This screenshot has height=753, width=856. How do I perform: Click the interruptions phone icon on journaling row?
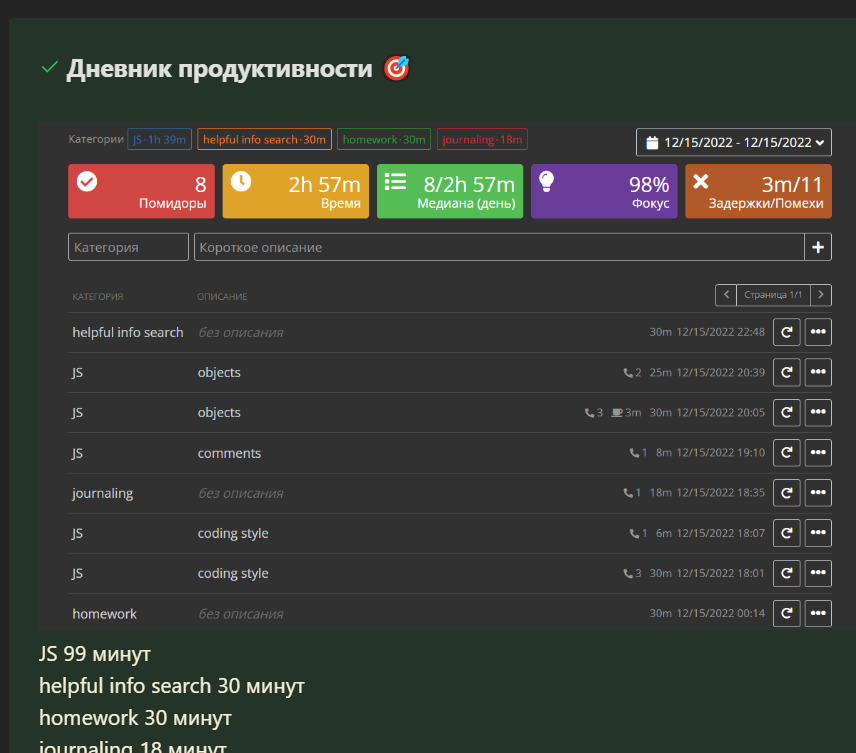coord(628,493)
